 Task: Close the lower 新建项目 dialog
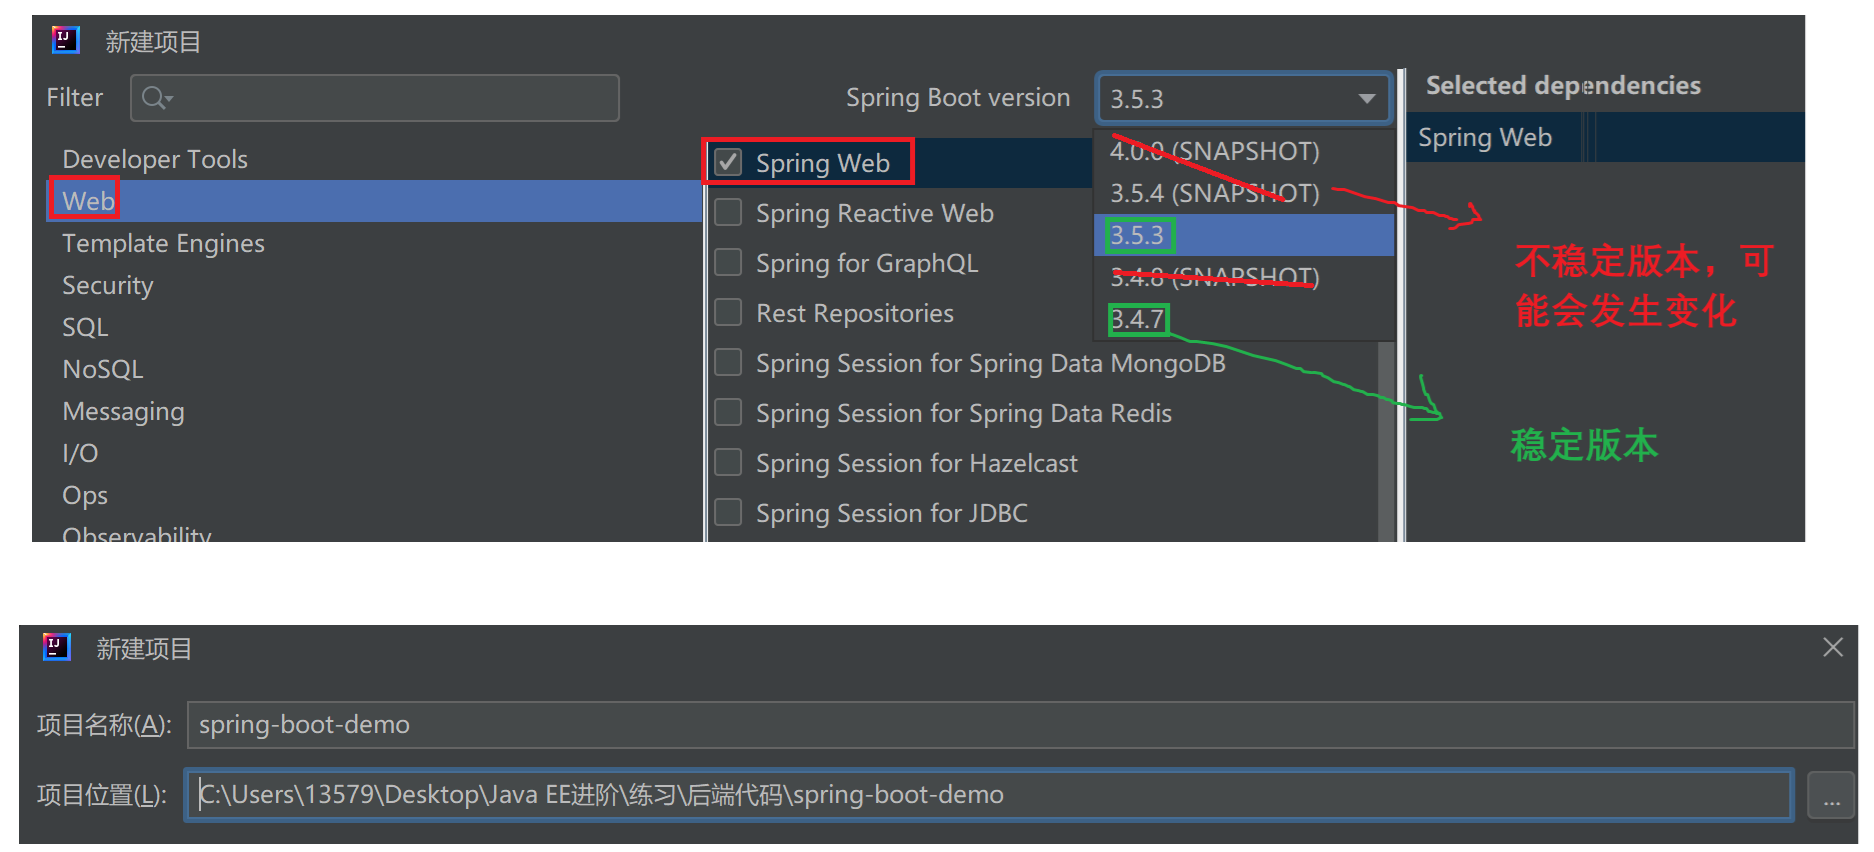[x=1833, y=647]
